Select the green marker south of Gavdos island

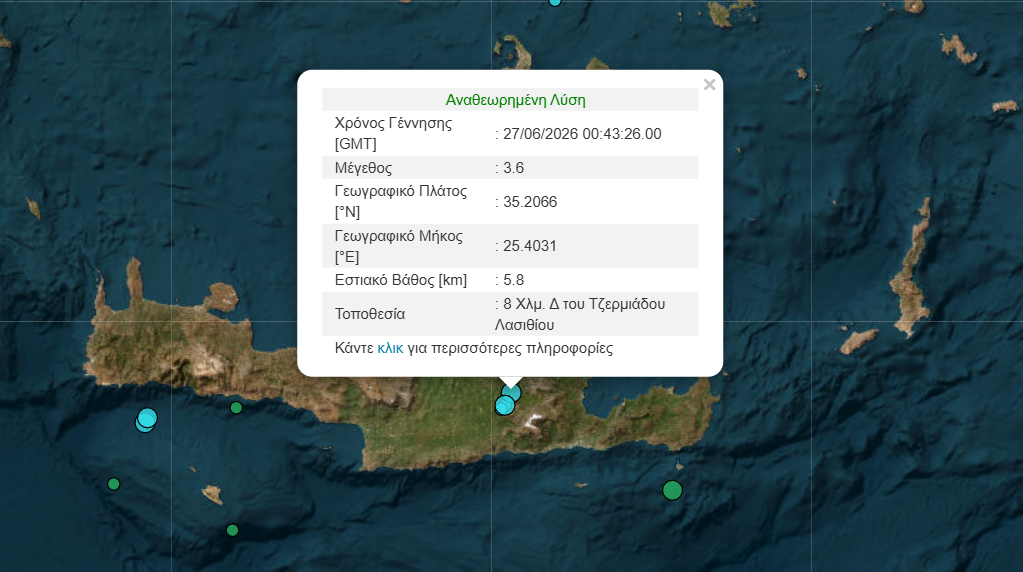coord(232,530)
